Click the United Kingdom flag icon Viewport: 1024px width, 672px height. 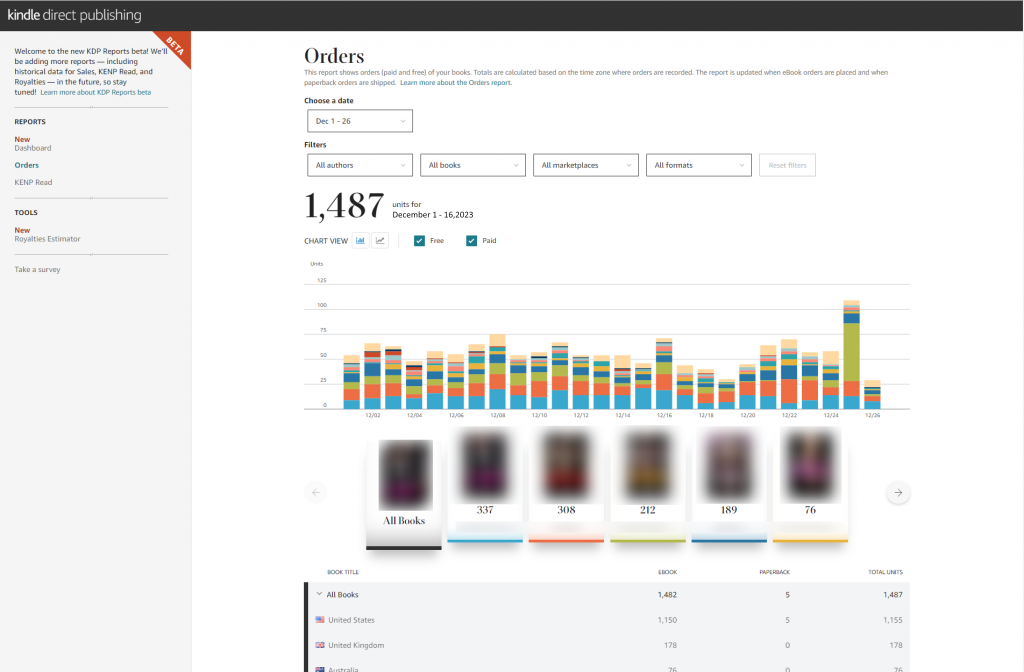[320, 645]
